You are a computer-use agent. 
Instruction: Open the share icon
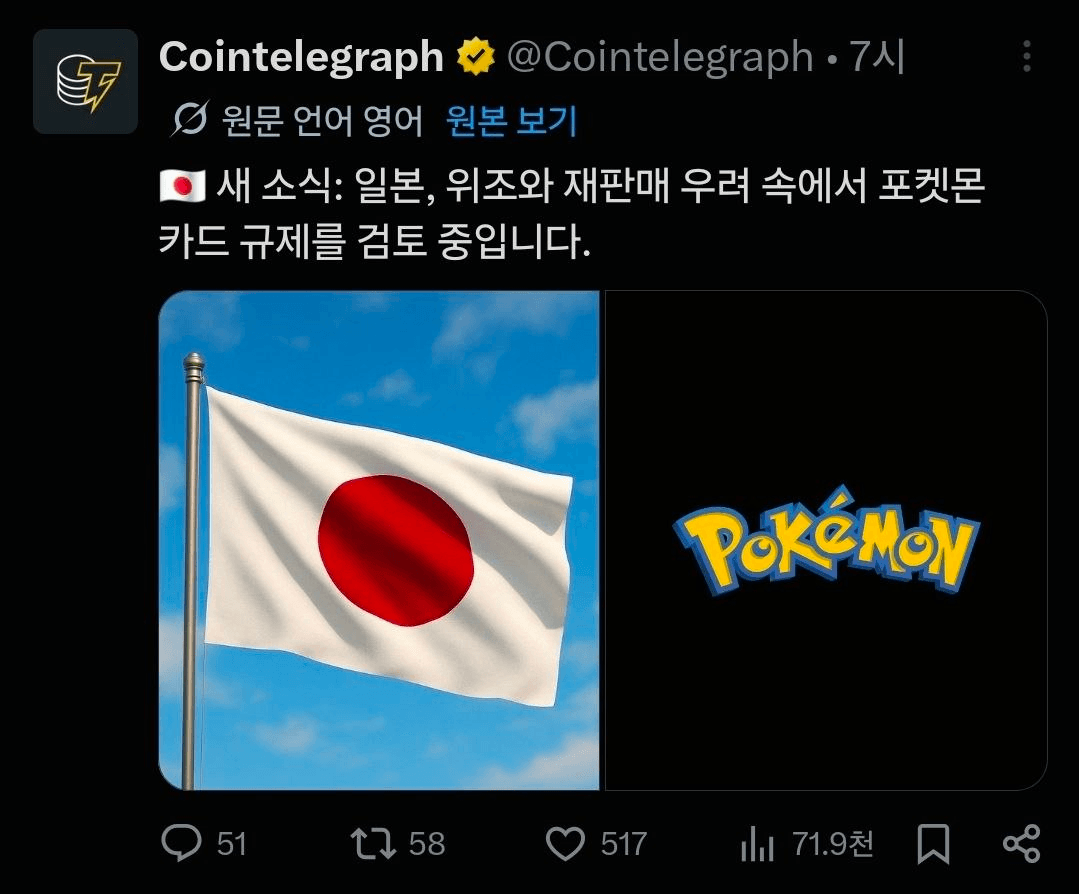pyautogui.click(x=1021, y=844)
